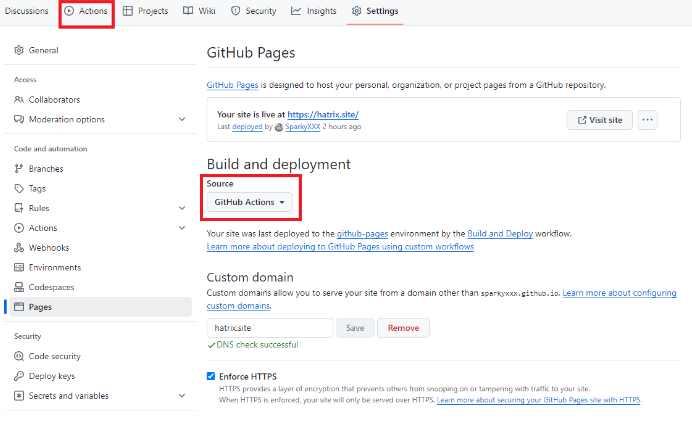Viewport: 692px width, 430px height.
Task: Click the Environments icon in sidebar
Action: [19, 267]
